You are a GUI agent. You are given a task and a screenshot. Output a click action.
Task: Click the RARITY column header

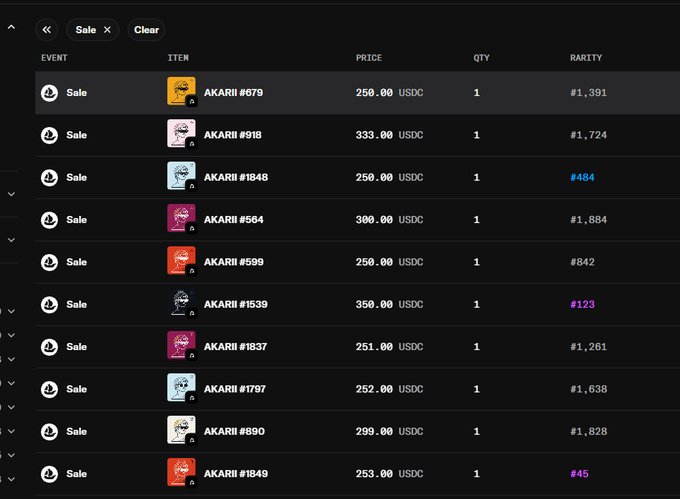coord(586,58)
